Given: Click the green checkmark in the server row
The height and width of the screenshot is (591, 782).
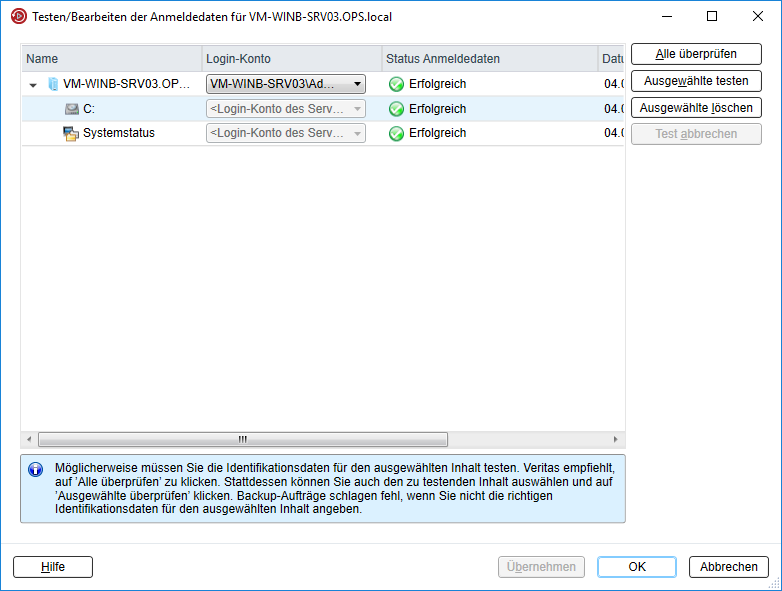Looking at the screenshot, I should (396, 85).
